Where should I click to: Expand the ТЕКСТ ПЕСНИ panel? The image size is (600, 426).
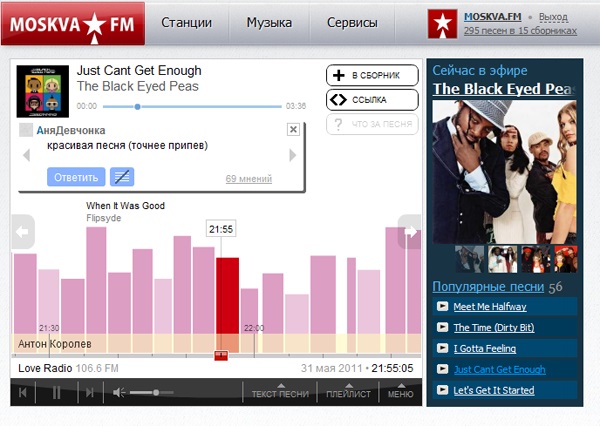click(280, 392)
